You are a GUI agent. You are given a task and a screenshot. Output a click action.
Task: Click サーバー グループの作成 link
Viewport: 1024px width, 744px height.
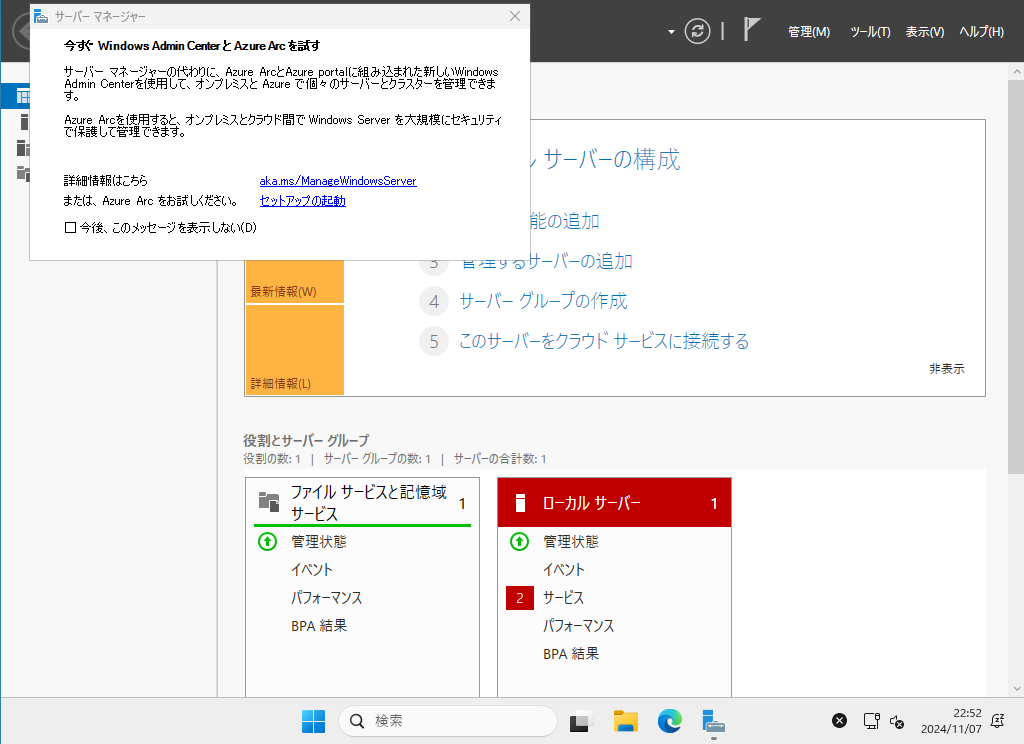[x=543, y=301]
